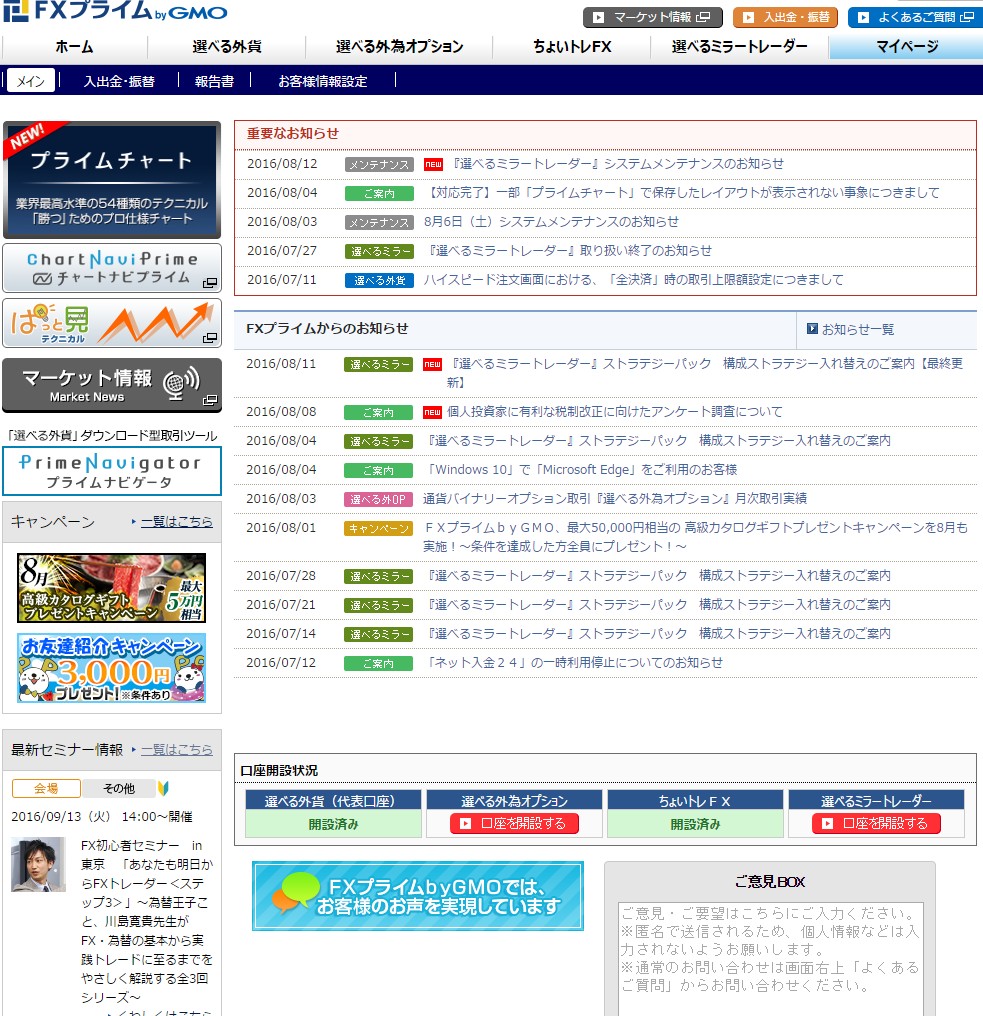Open the Windows 10 Microsoft Edge notice
983x1016 pixels.
click(x=581, y=470)
